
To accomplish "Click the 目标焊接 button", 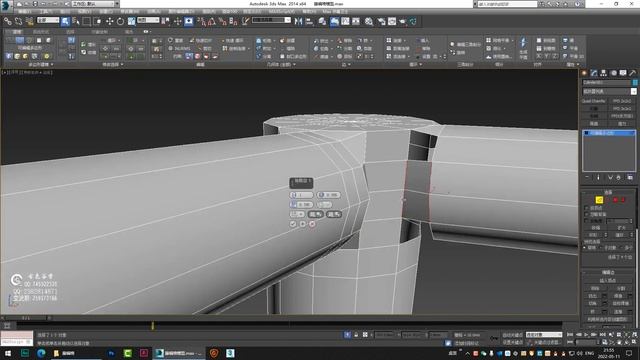I will pos(620,303).
